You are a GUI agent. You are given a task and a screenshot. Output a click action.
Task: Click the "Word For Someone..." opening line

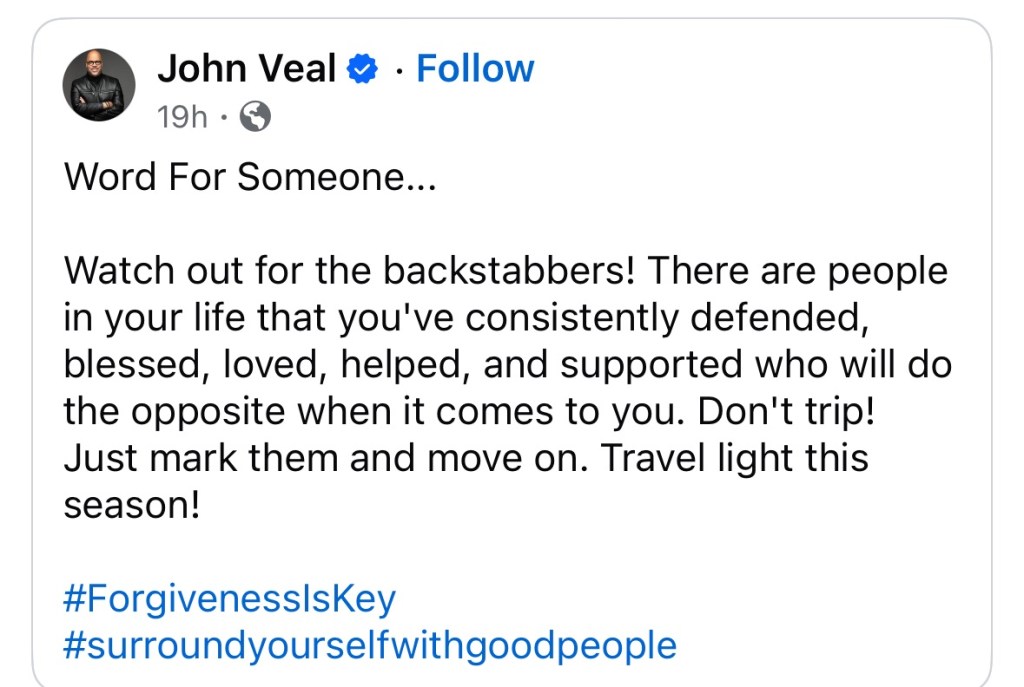pyautogui.click(x=250, y=178)
